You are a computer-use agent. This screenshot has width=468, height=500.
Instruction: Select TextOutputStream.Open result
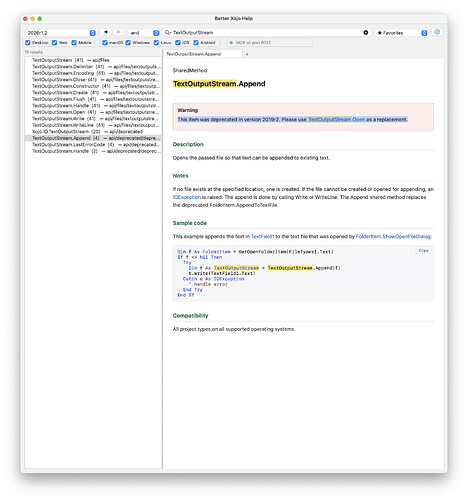(93, 112)
